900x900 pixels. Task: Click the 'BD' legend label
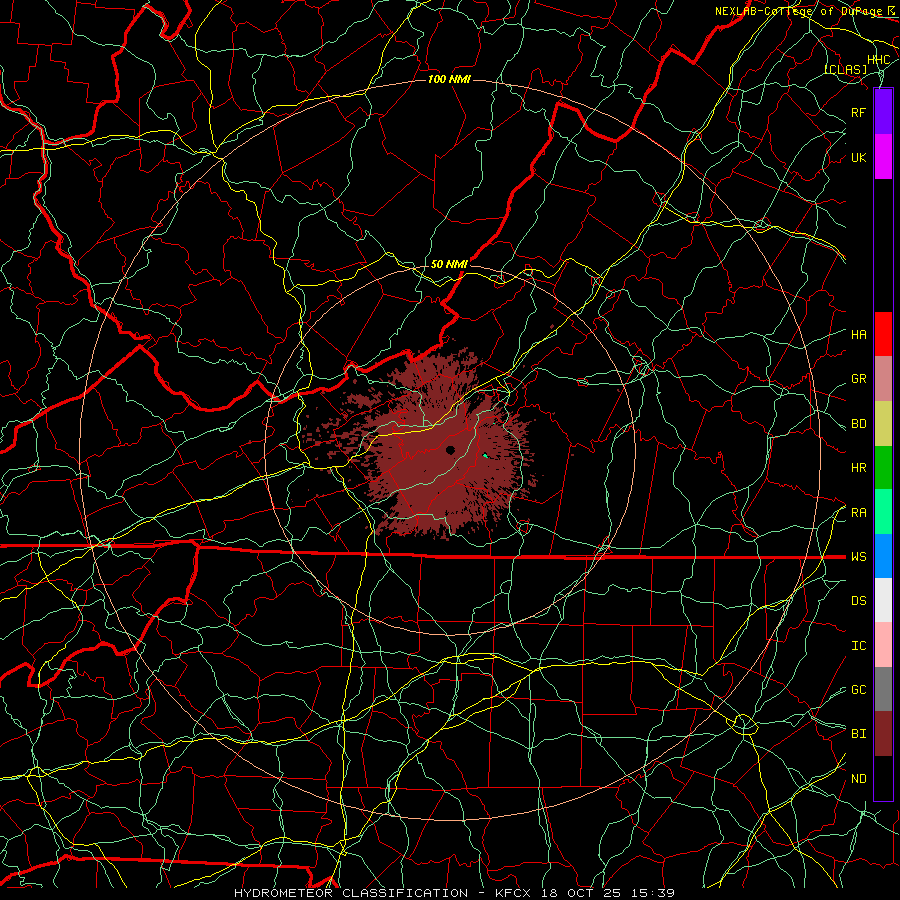859,424
